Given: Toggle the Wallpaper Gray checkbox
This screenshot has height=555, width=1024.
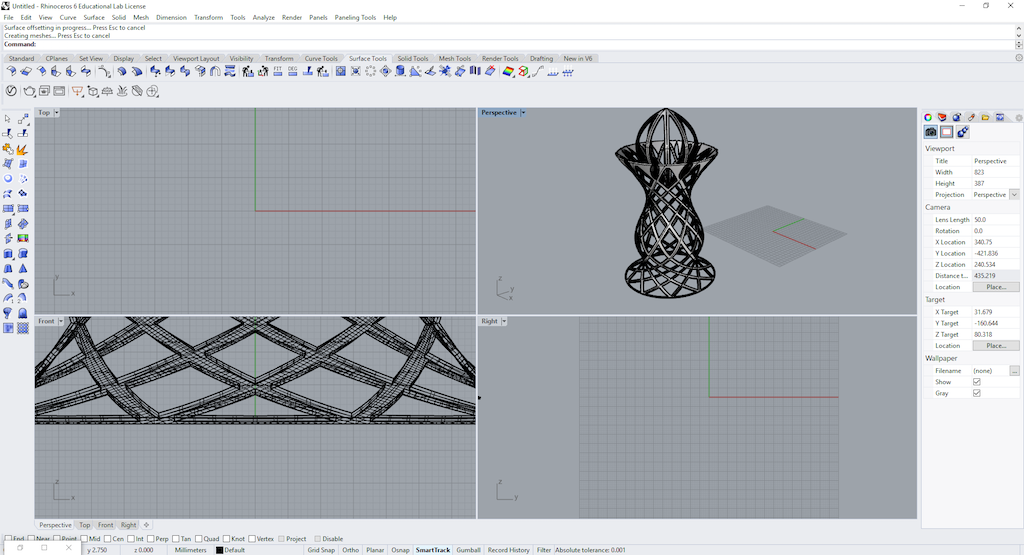Looking at the screenshot, I should pyautogui.click(x=977, y=393).
